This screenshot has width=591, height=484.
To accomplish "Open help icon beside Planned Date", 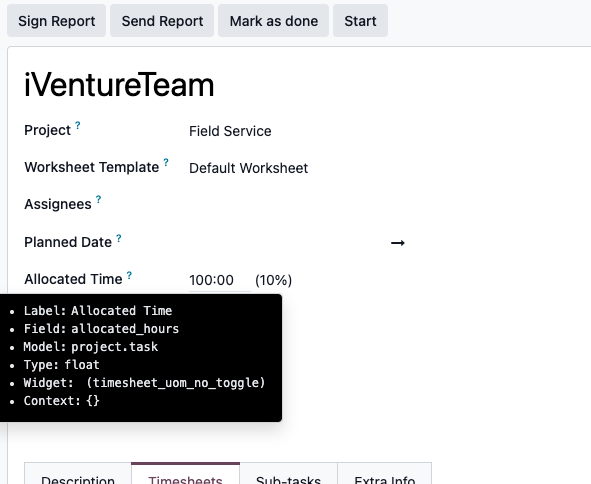I will [119, 238].
